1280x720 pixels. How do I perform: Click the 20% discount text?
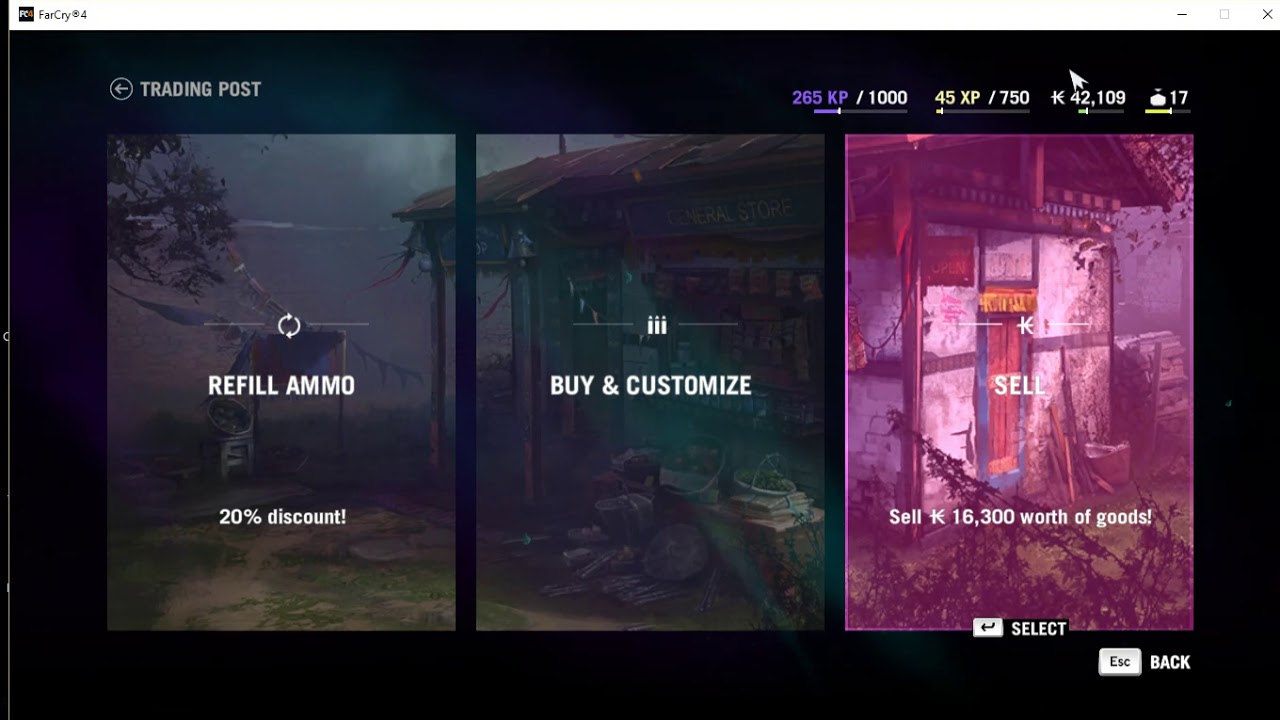[x=282, y=517]
